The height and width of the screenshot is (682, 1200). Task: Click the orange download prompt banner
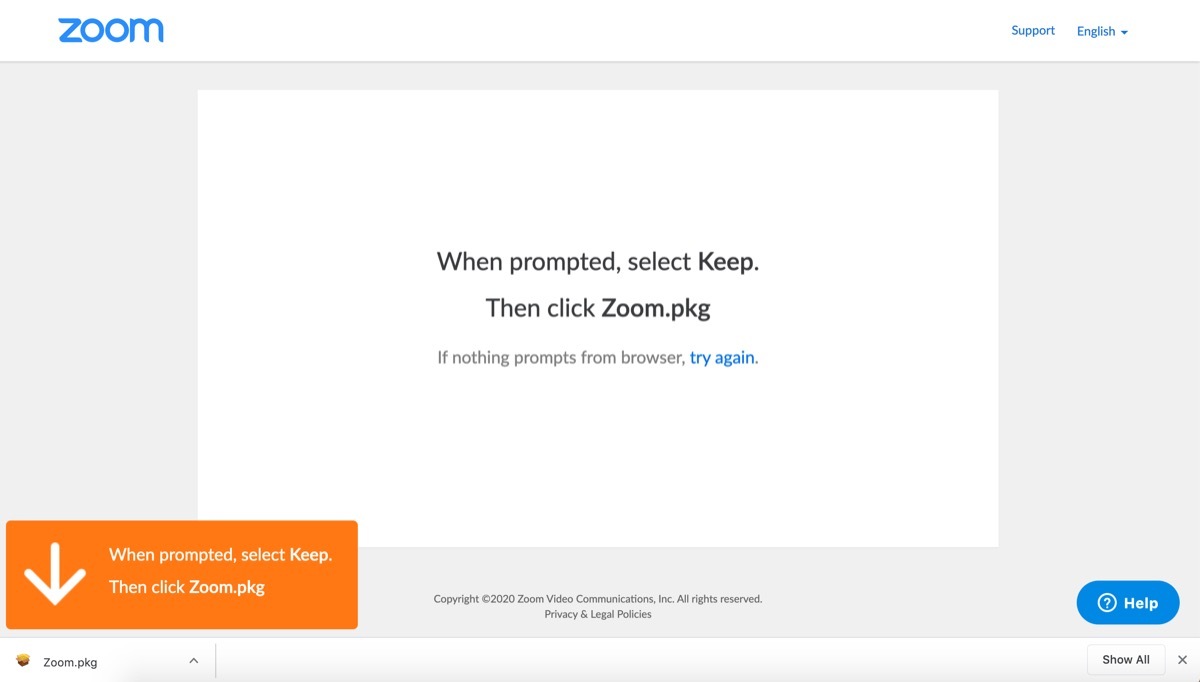tap(182, 573)
